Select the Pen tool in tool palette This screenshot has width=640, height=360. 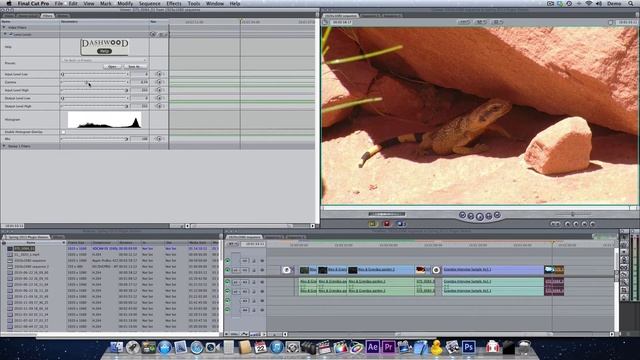624,298
